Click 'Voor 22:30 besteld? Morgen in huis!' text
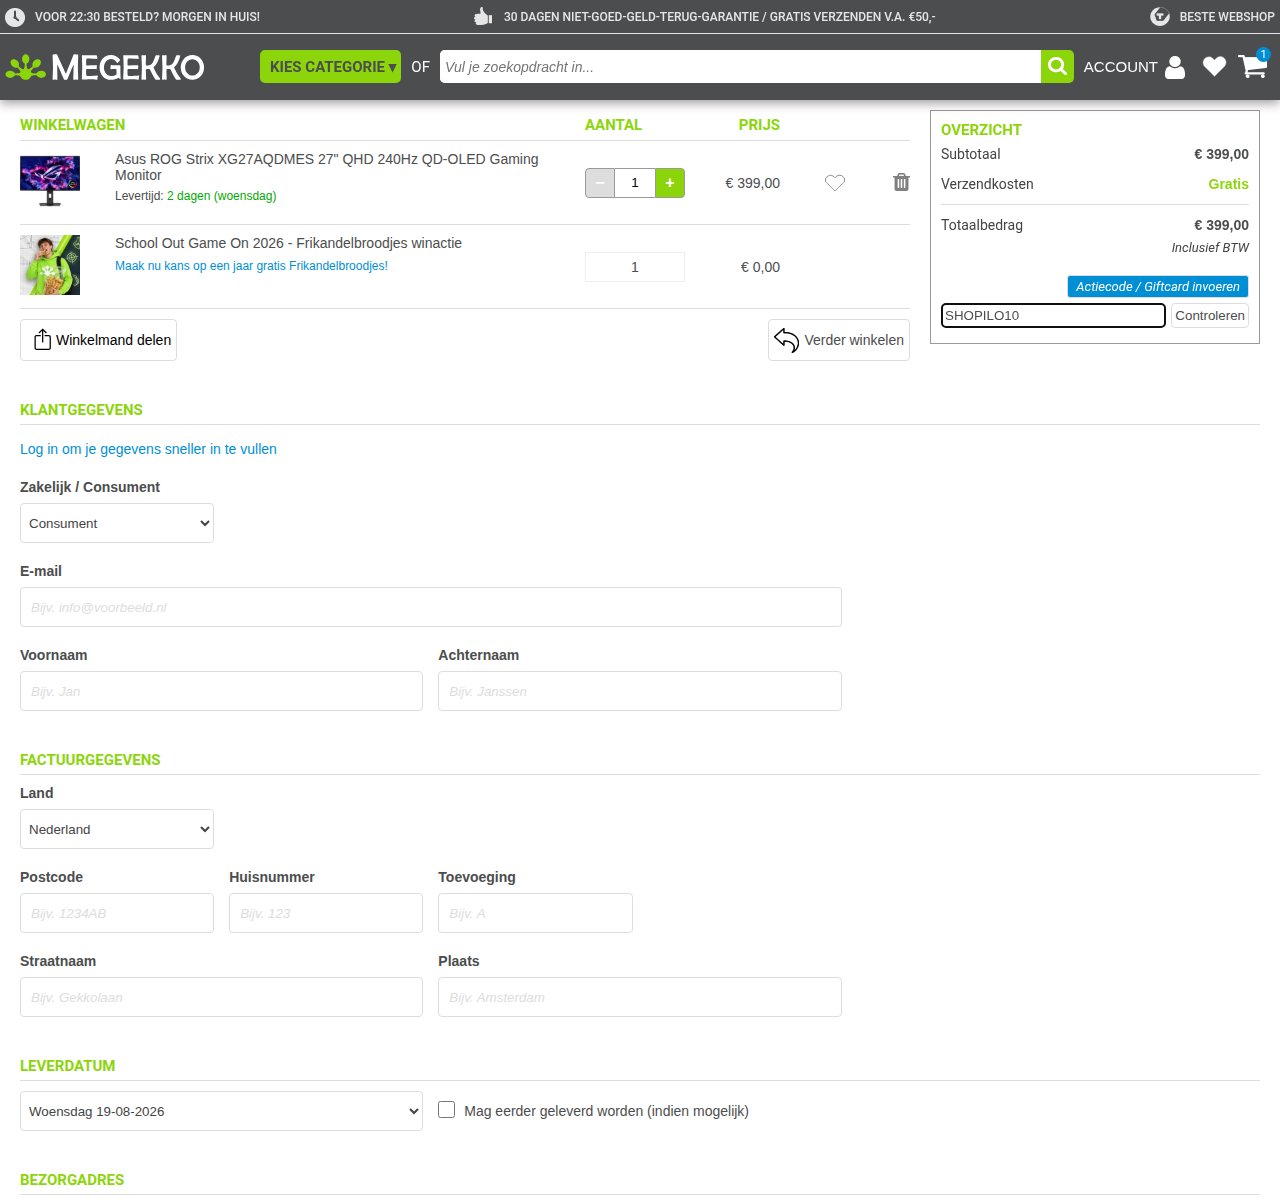This screenshot has height=1200, width=1280. point(147,17)
